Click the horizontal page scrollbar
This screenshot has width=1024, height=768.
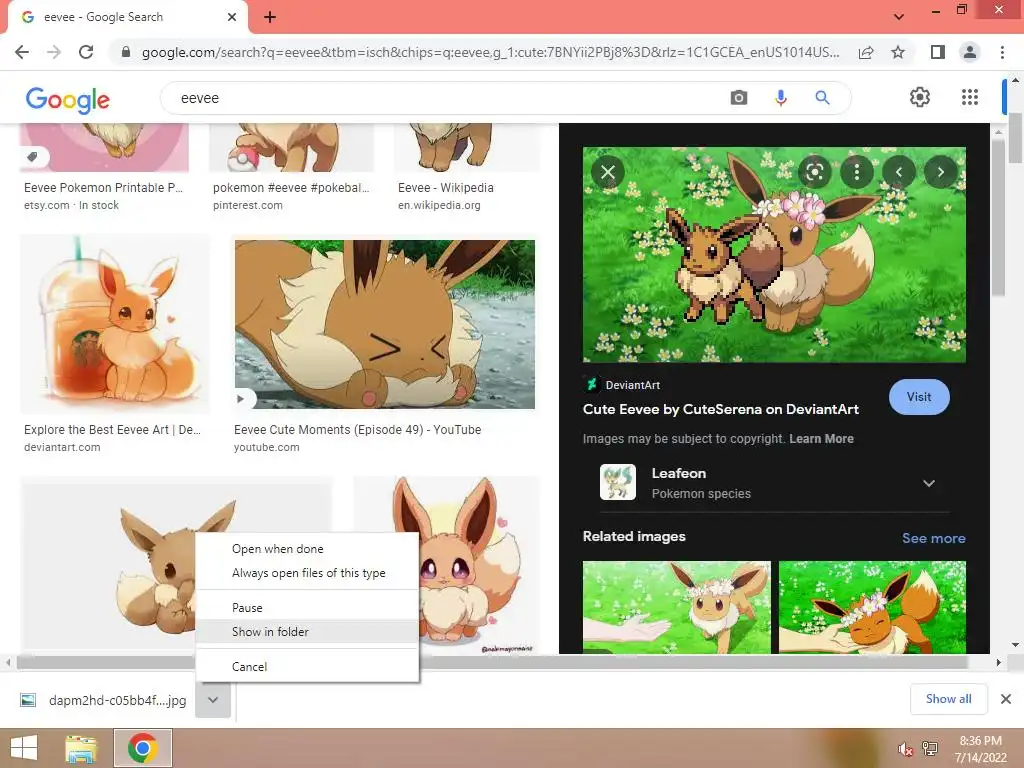493,662
